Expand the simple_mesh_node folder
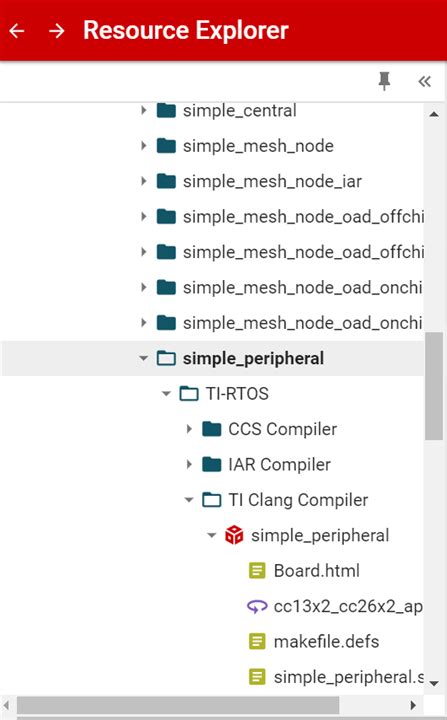 [x=143, y=146]
